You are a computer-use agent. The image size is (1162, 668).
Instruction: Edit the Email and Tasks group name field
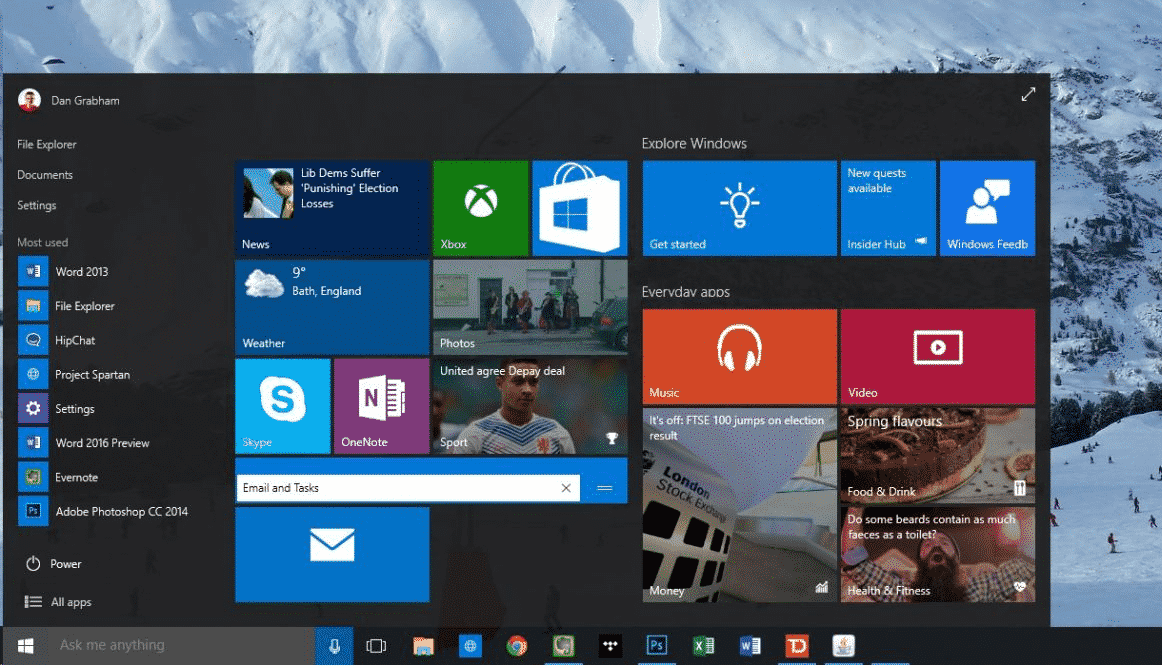coord(408,488)
